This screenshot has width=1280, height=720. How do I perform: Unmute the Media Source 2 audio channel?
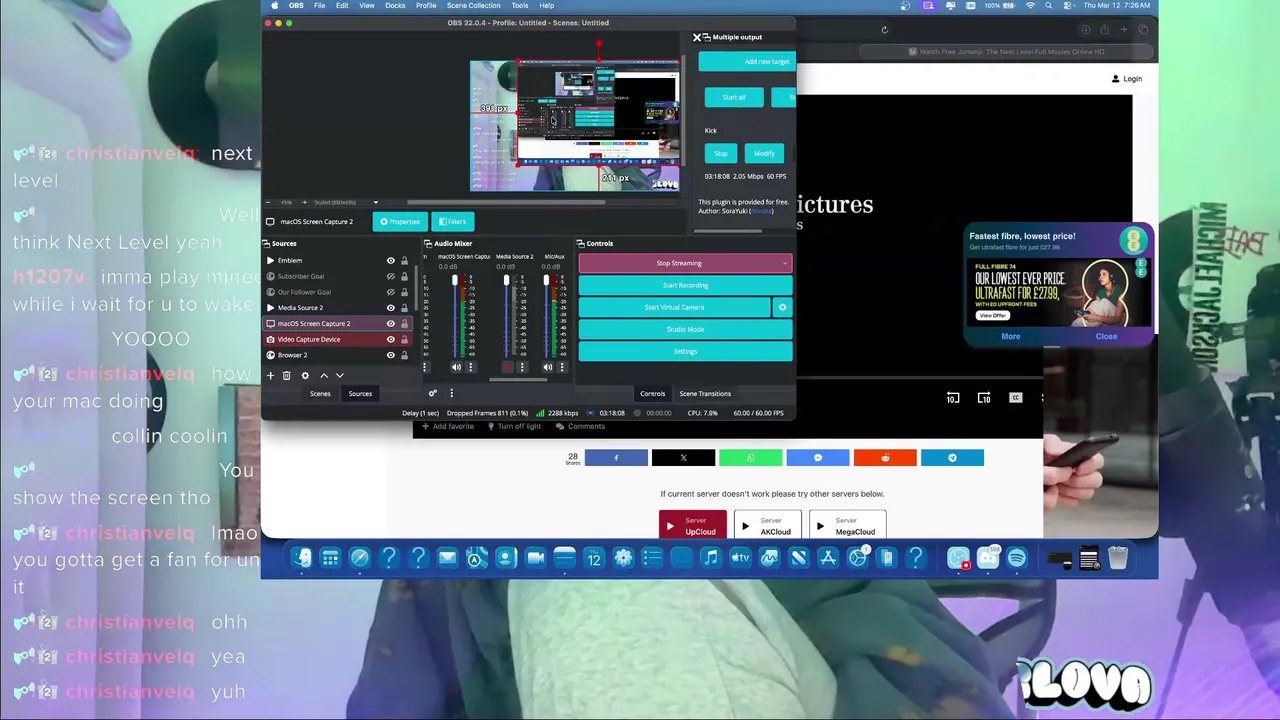click(x=508, y=367)
